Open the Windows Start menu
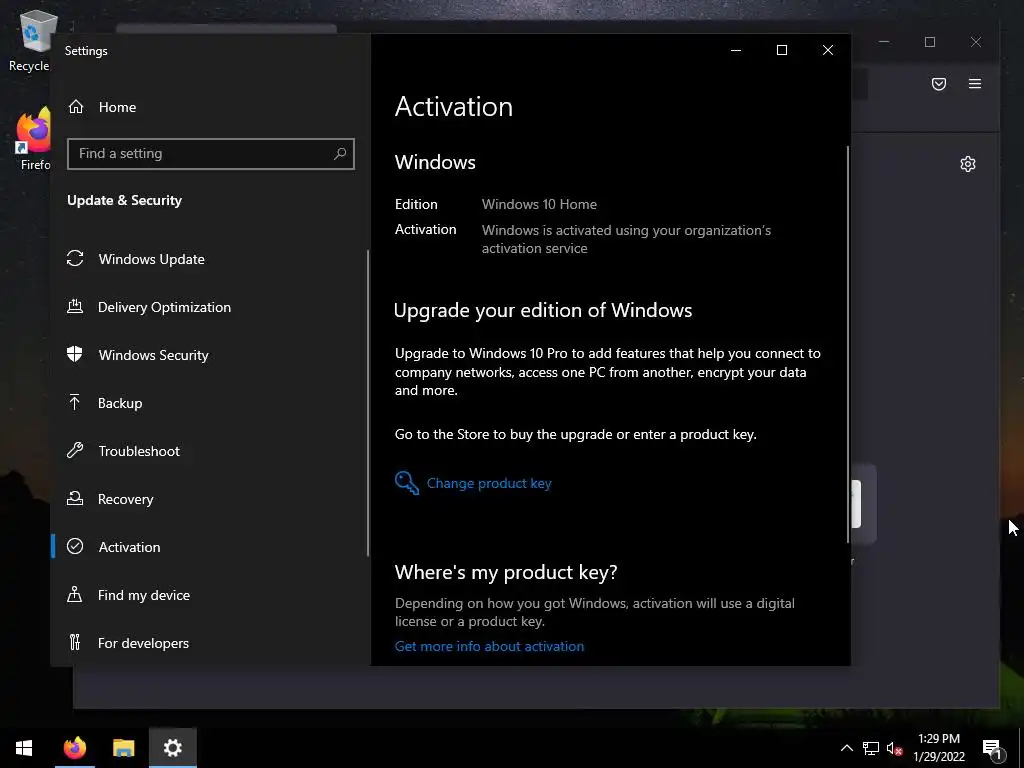This screenshot has height=768, width=1024. click(24, 748)
